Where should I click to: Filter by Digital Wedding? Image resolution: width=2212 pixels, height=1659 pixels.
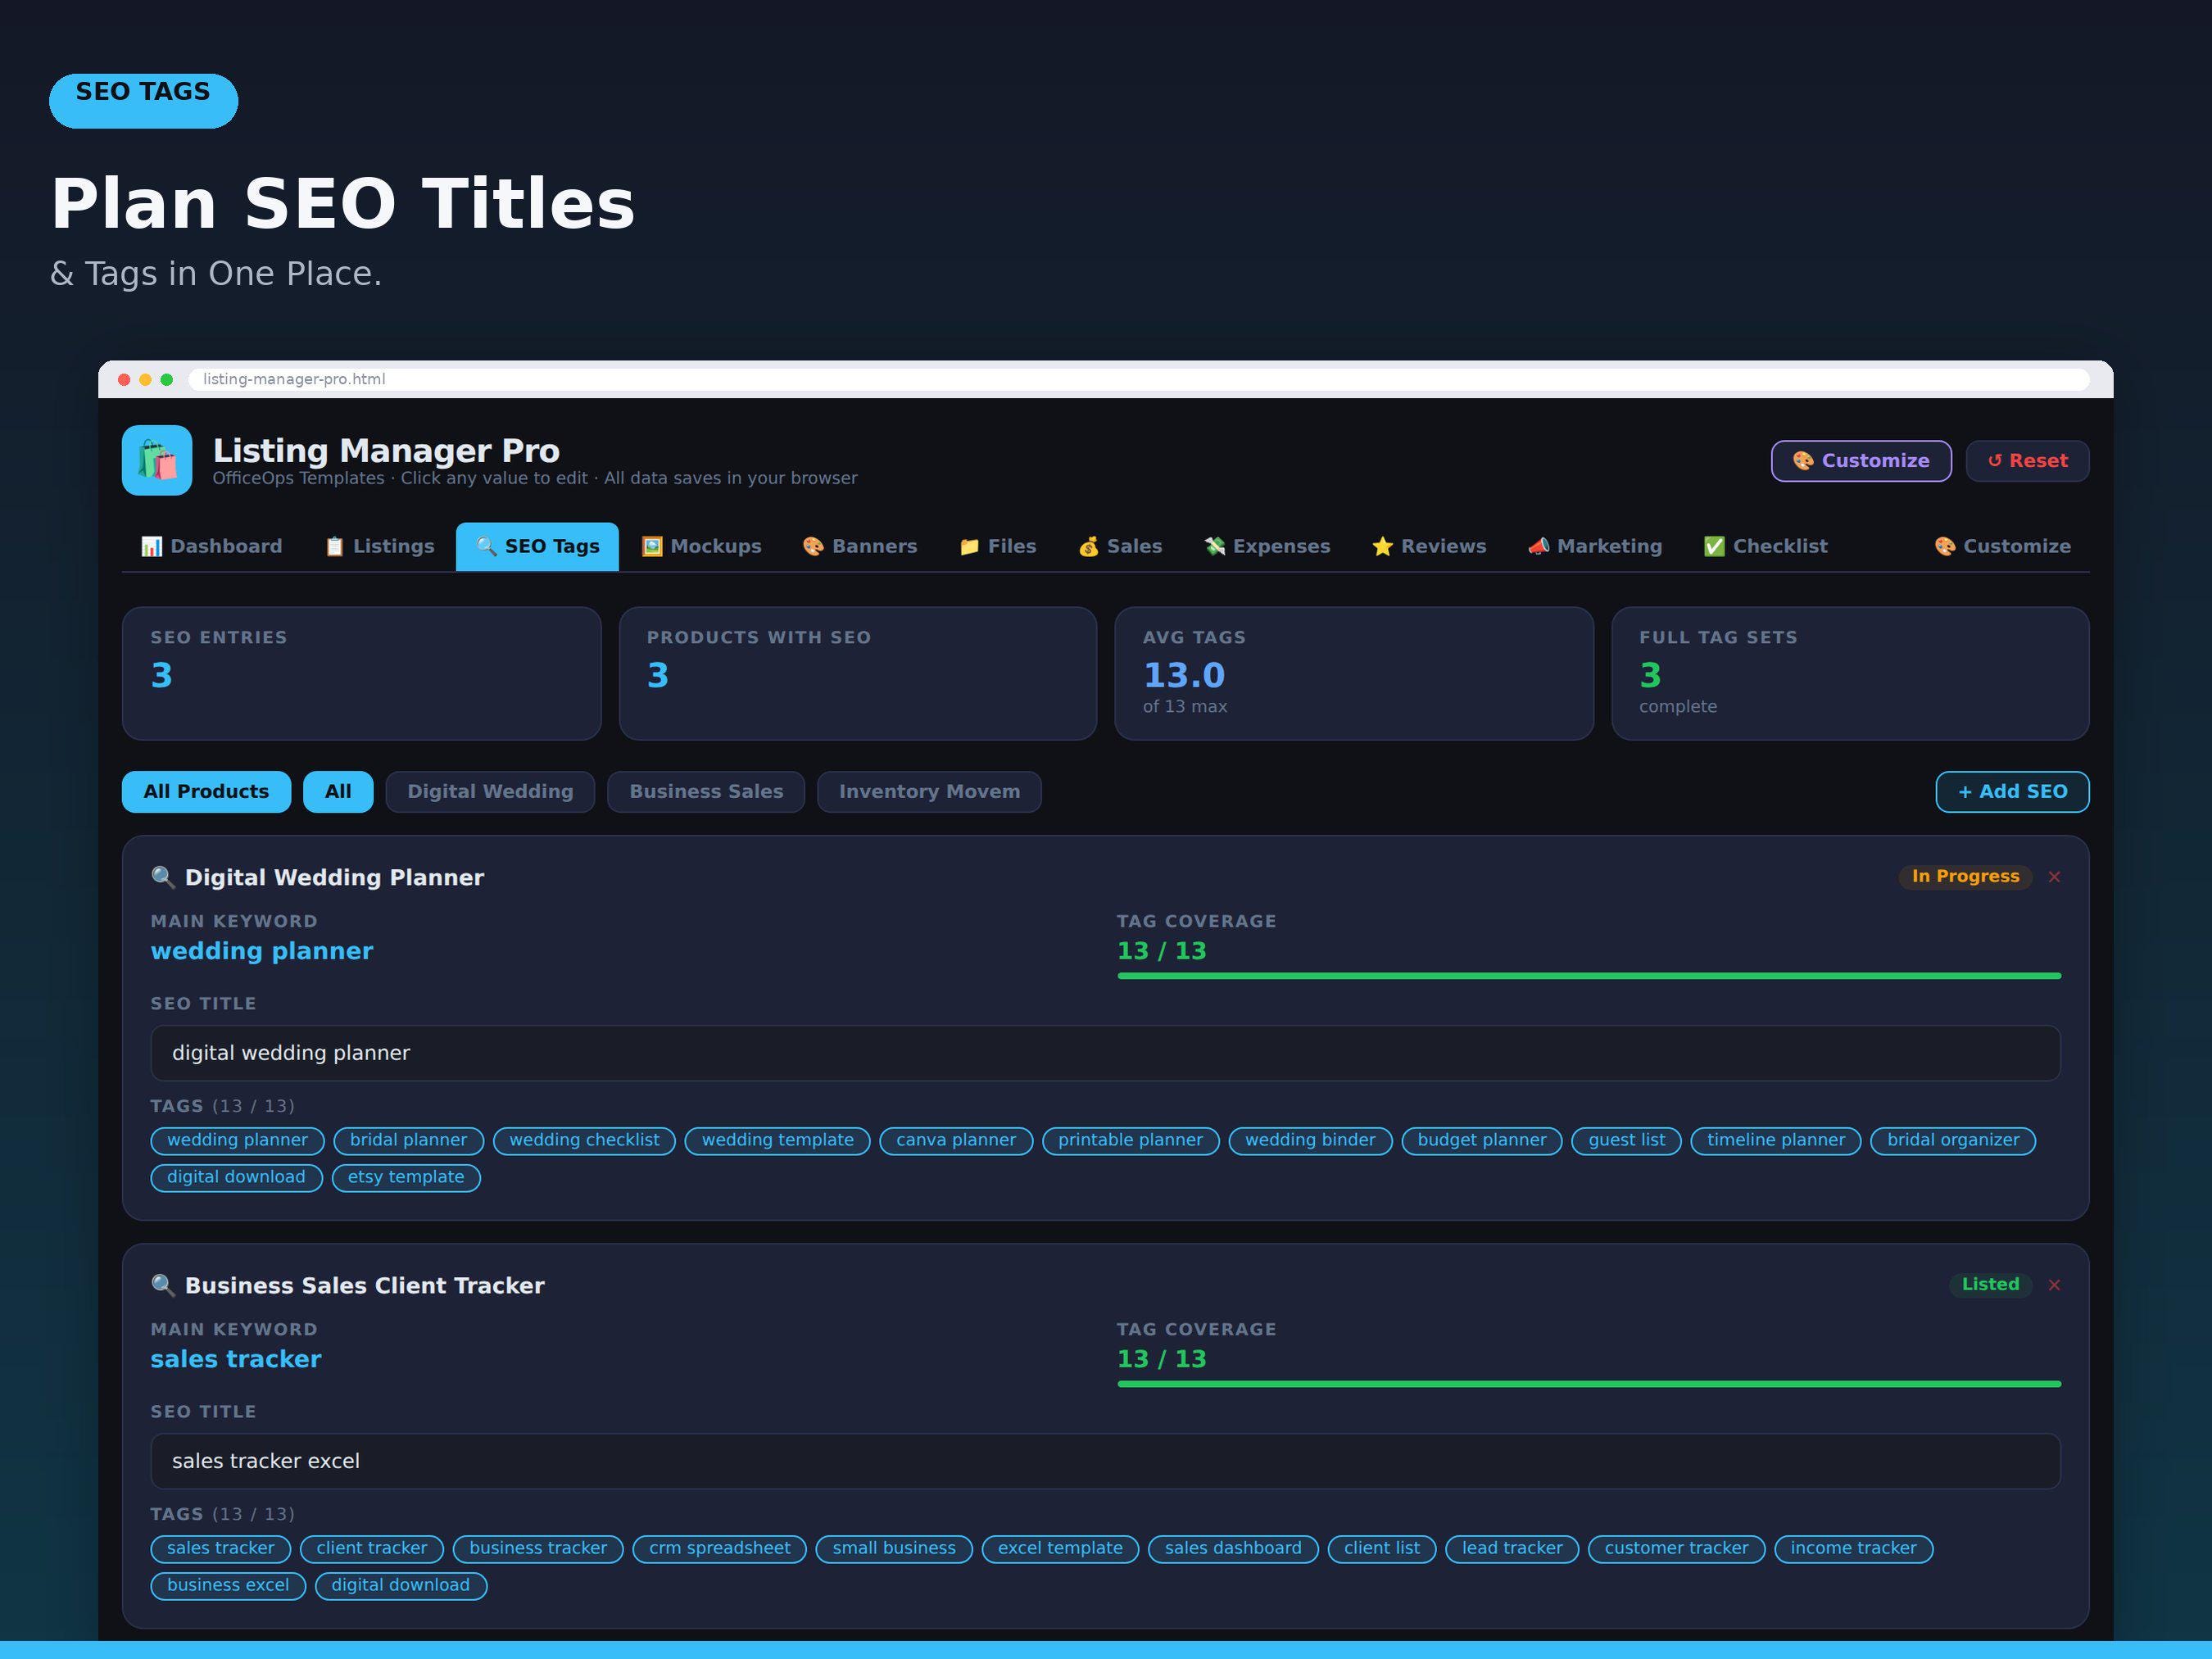coord(490,792)
